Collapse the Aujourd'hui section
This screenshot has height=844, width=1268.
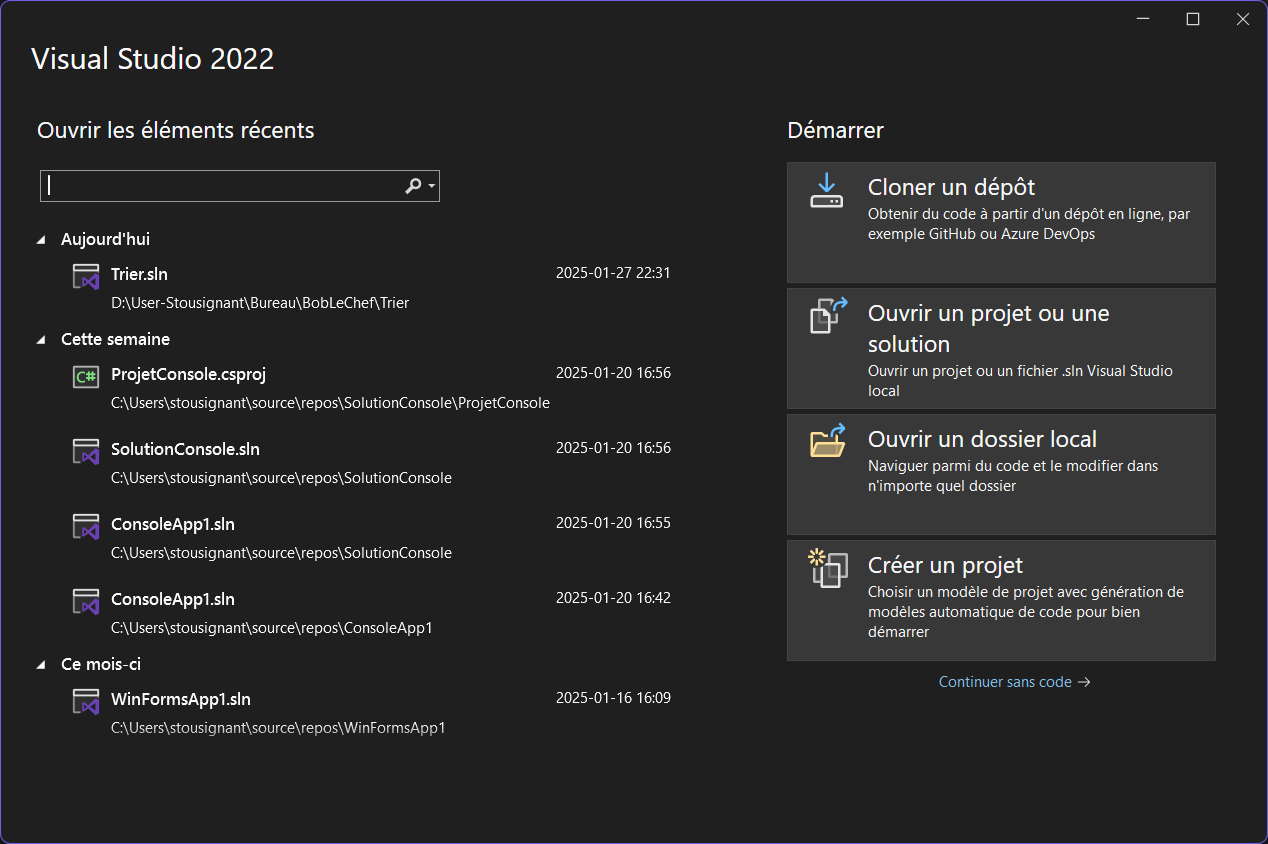[40, 239]
